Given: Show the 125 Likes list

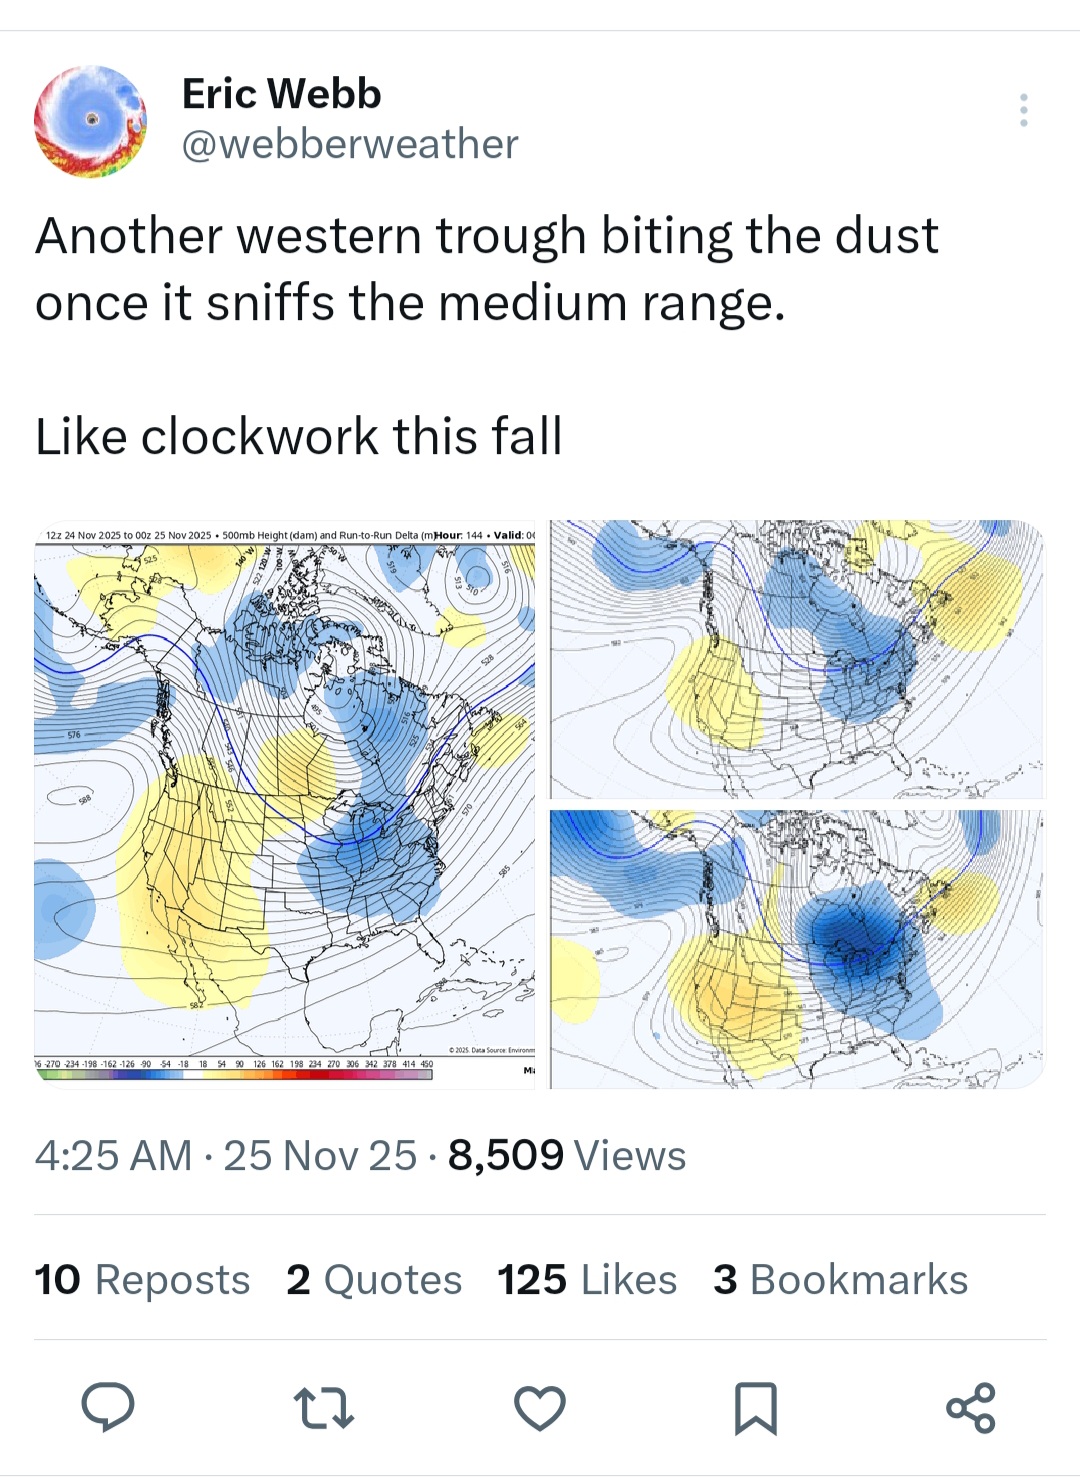Looking at the screenshot, I should [x=587, y=1279].
